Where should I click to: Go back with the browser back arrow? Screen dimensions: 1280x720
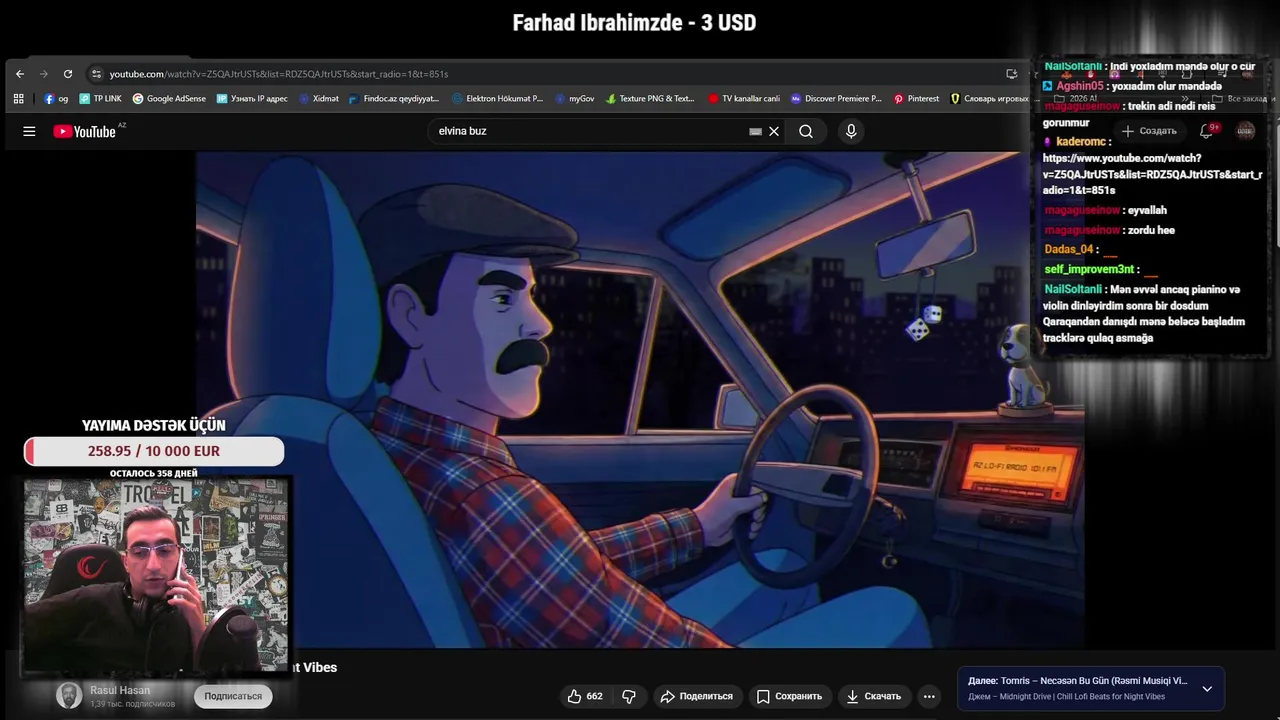(20, 74)
